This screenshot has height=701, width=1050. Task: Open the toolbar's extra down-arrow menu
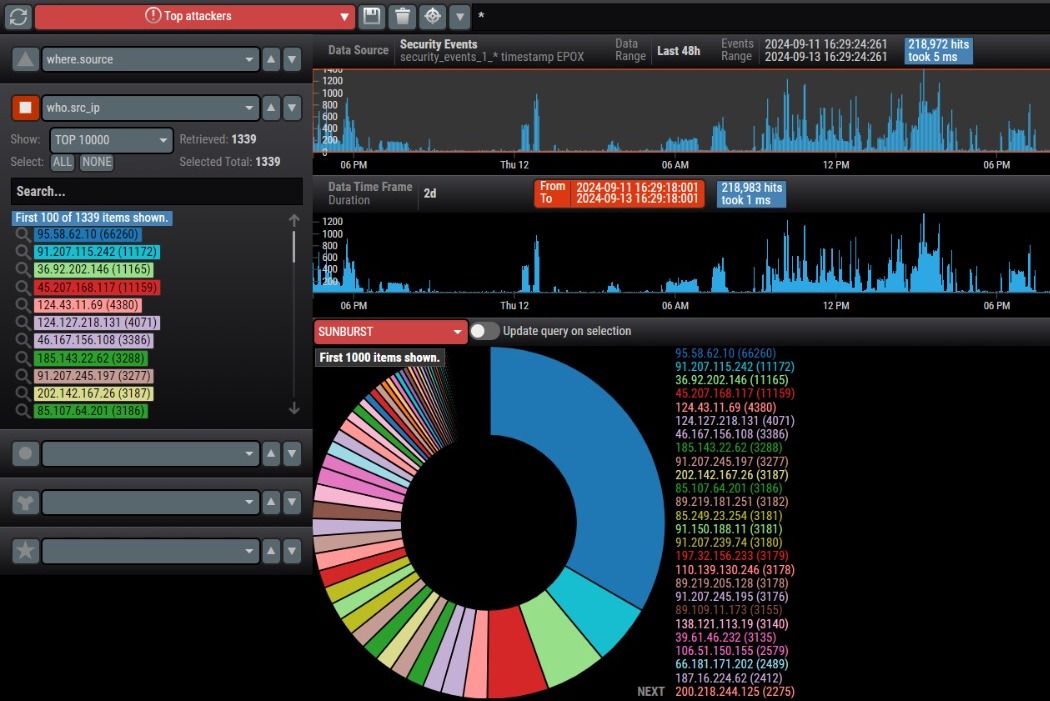click(x=459, y=16)
